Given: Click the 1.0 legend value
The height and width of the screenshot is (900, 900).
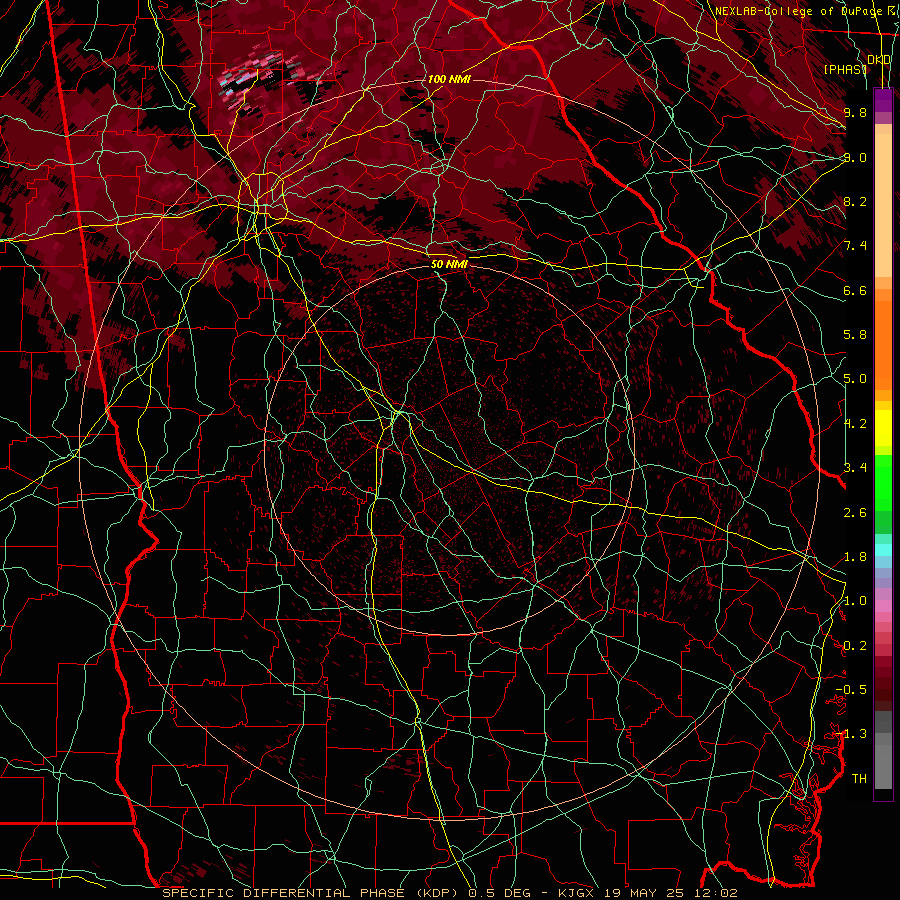Looking at the screenshot, I should pyautogui.click(x=855, y=601).
